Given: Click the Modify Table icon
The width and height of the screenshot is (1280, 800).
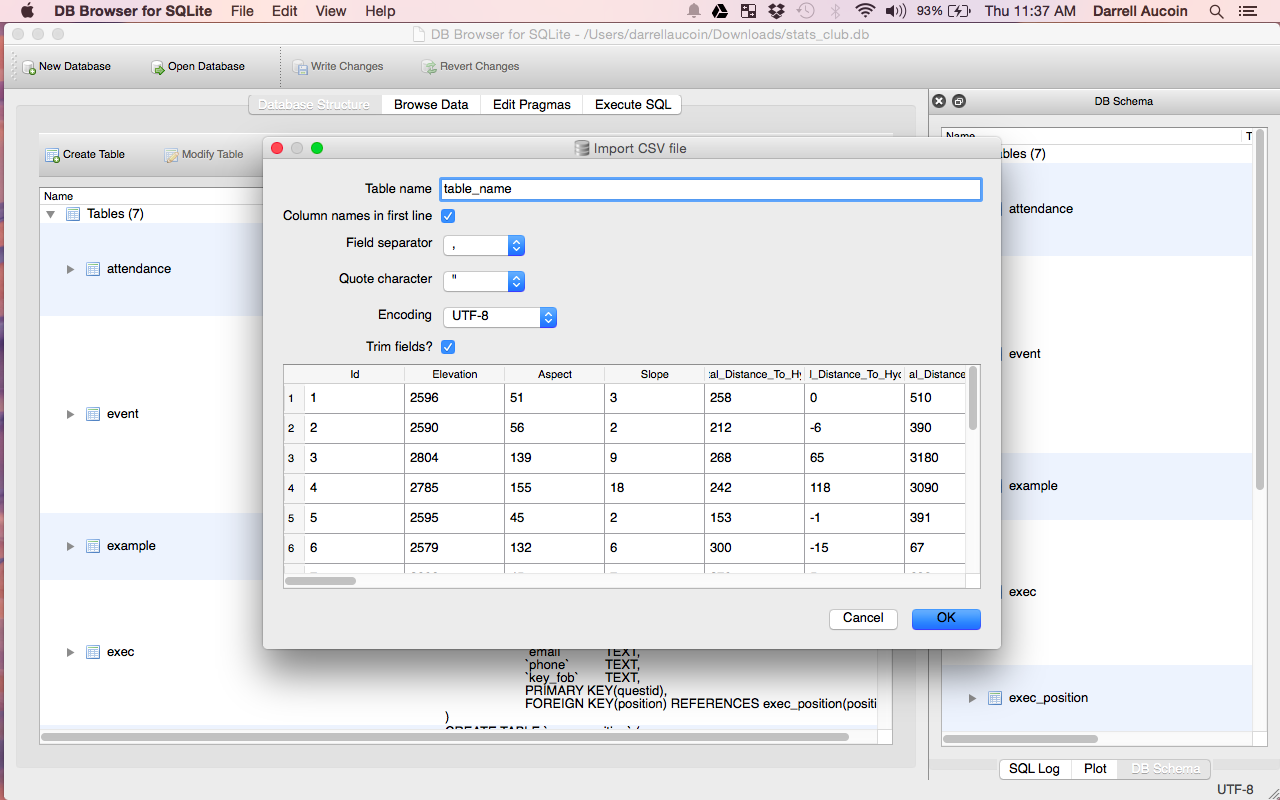Looking at the screenshot, I should 172,155.
